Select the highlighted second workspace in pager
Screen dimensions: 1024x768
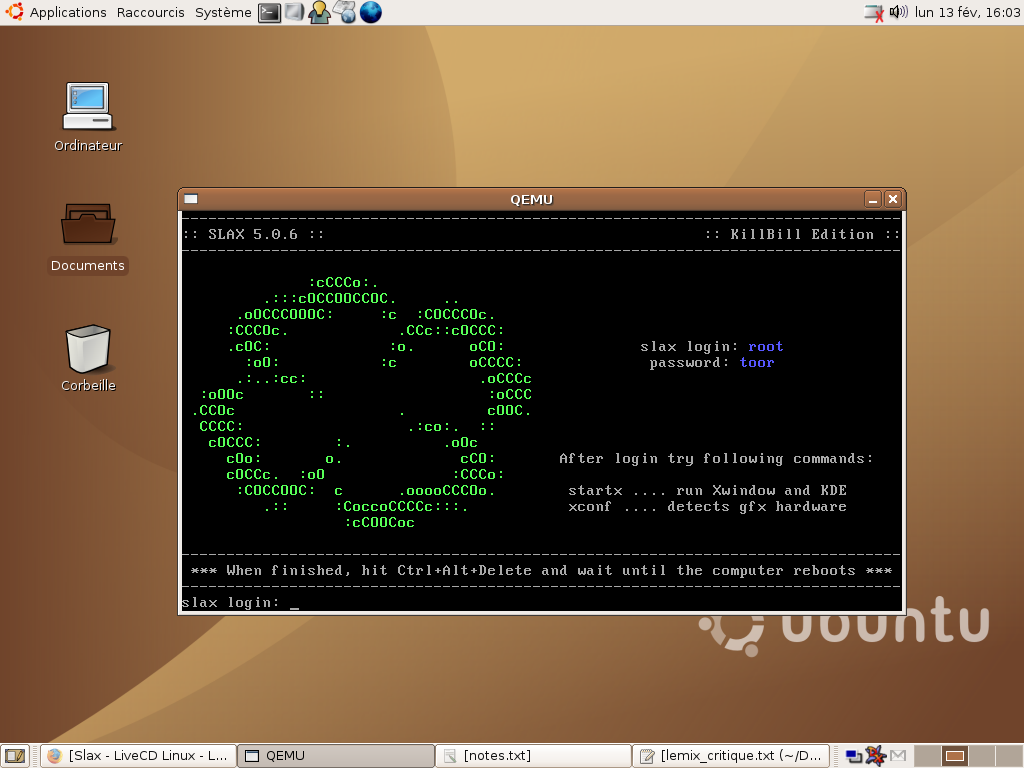coord(955,756)
